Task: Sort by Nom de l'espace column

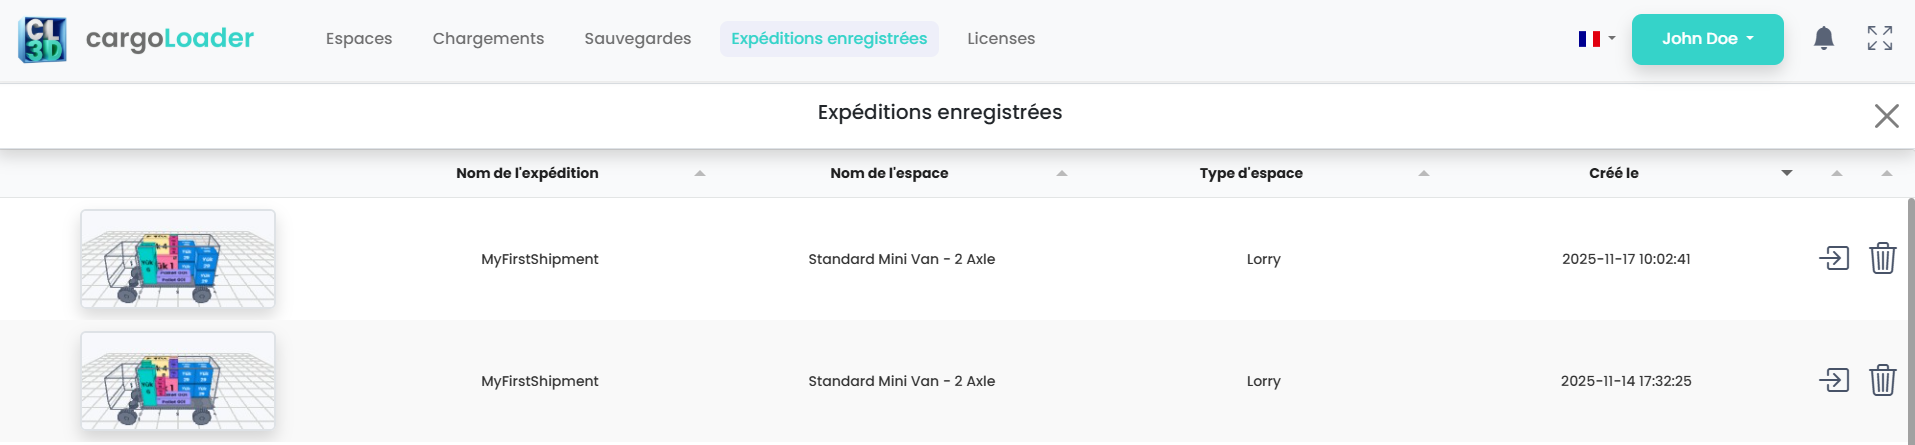Action: click(1062, 174)
